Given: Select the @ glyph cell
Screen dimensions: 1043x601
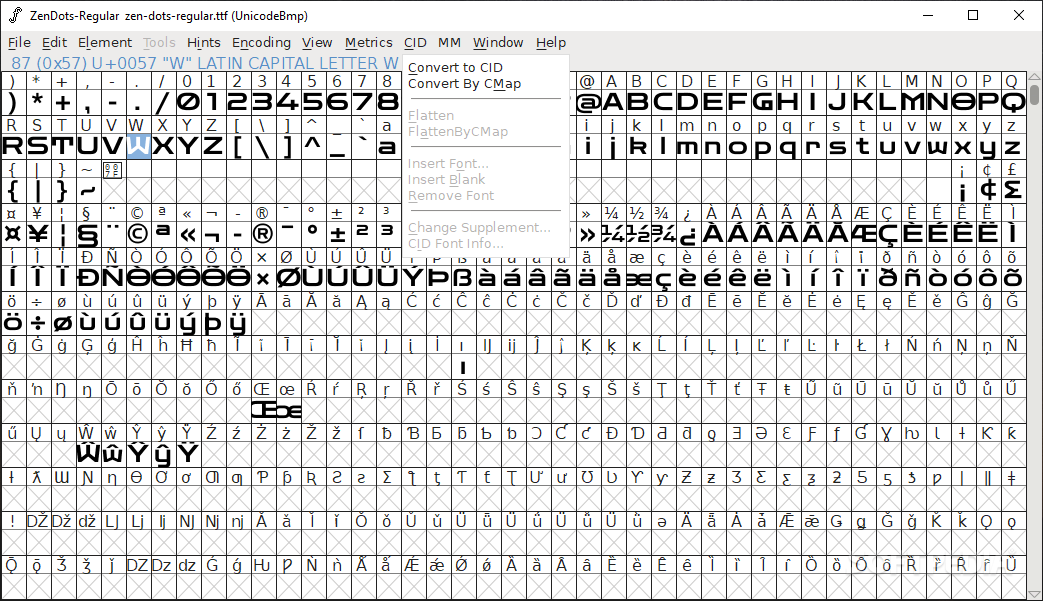Looking at the screenshot, I should [x=588, y=102].
